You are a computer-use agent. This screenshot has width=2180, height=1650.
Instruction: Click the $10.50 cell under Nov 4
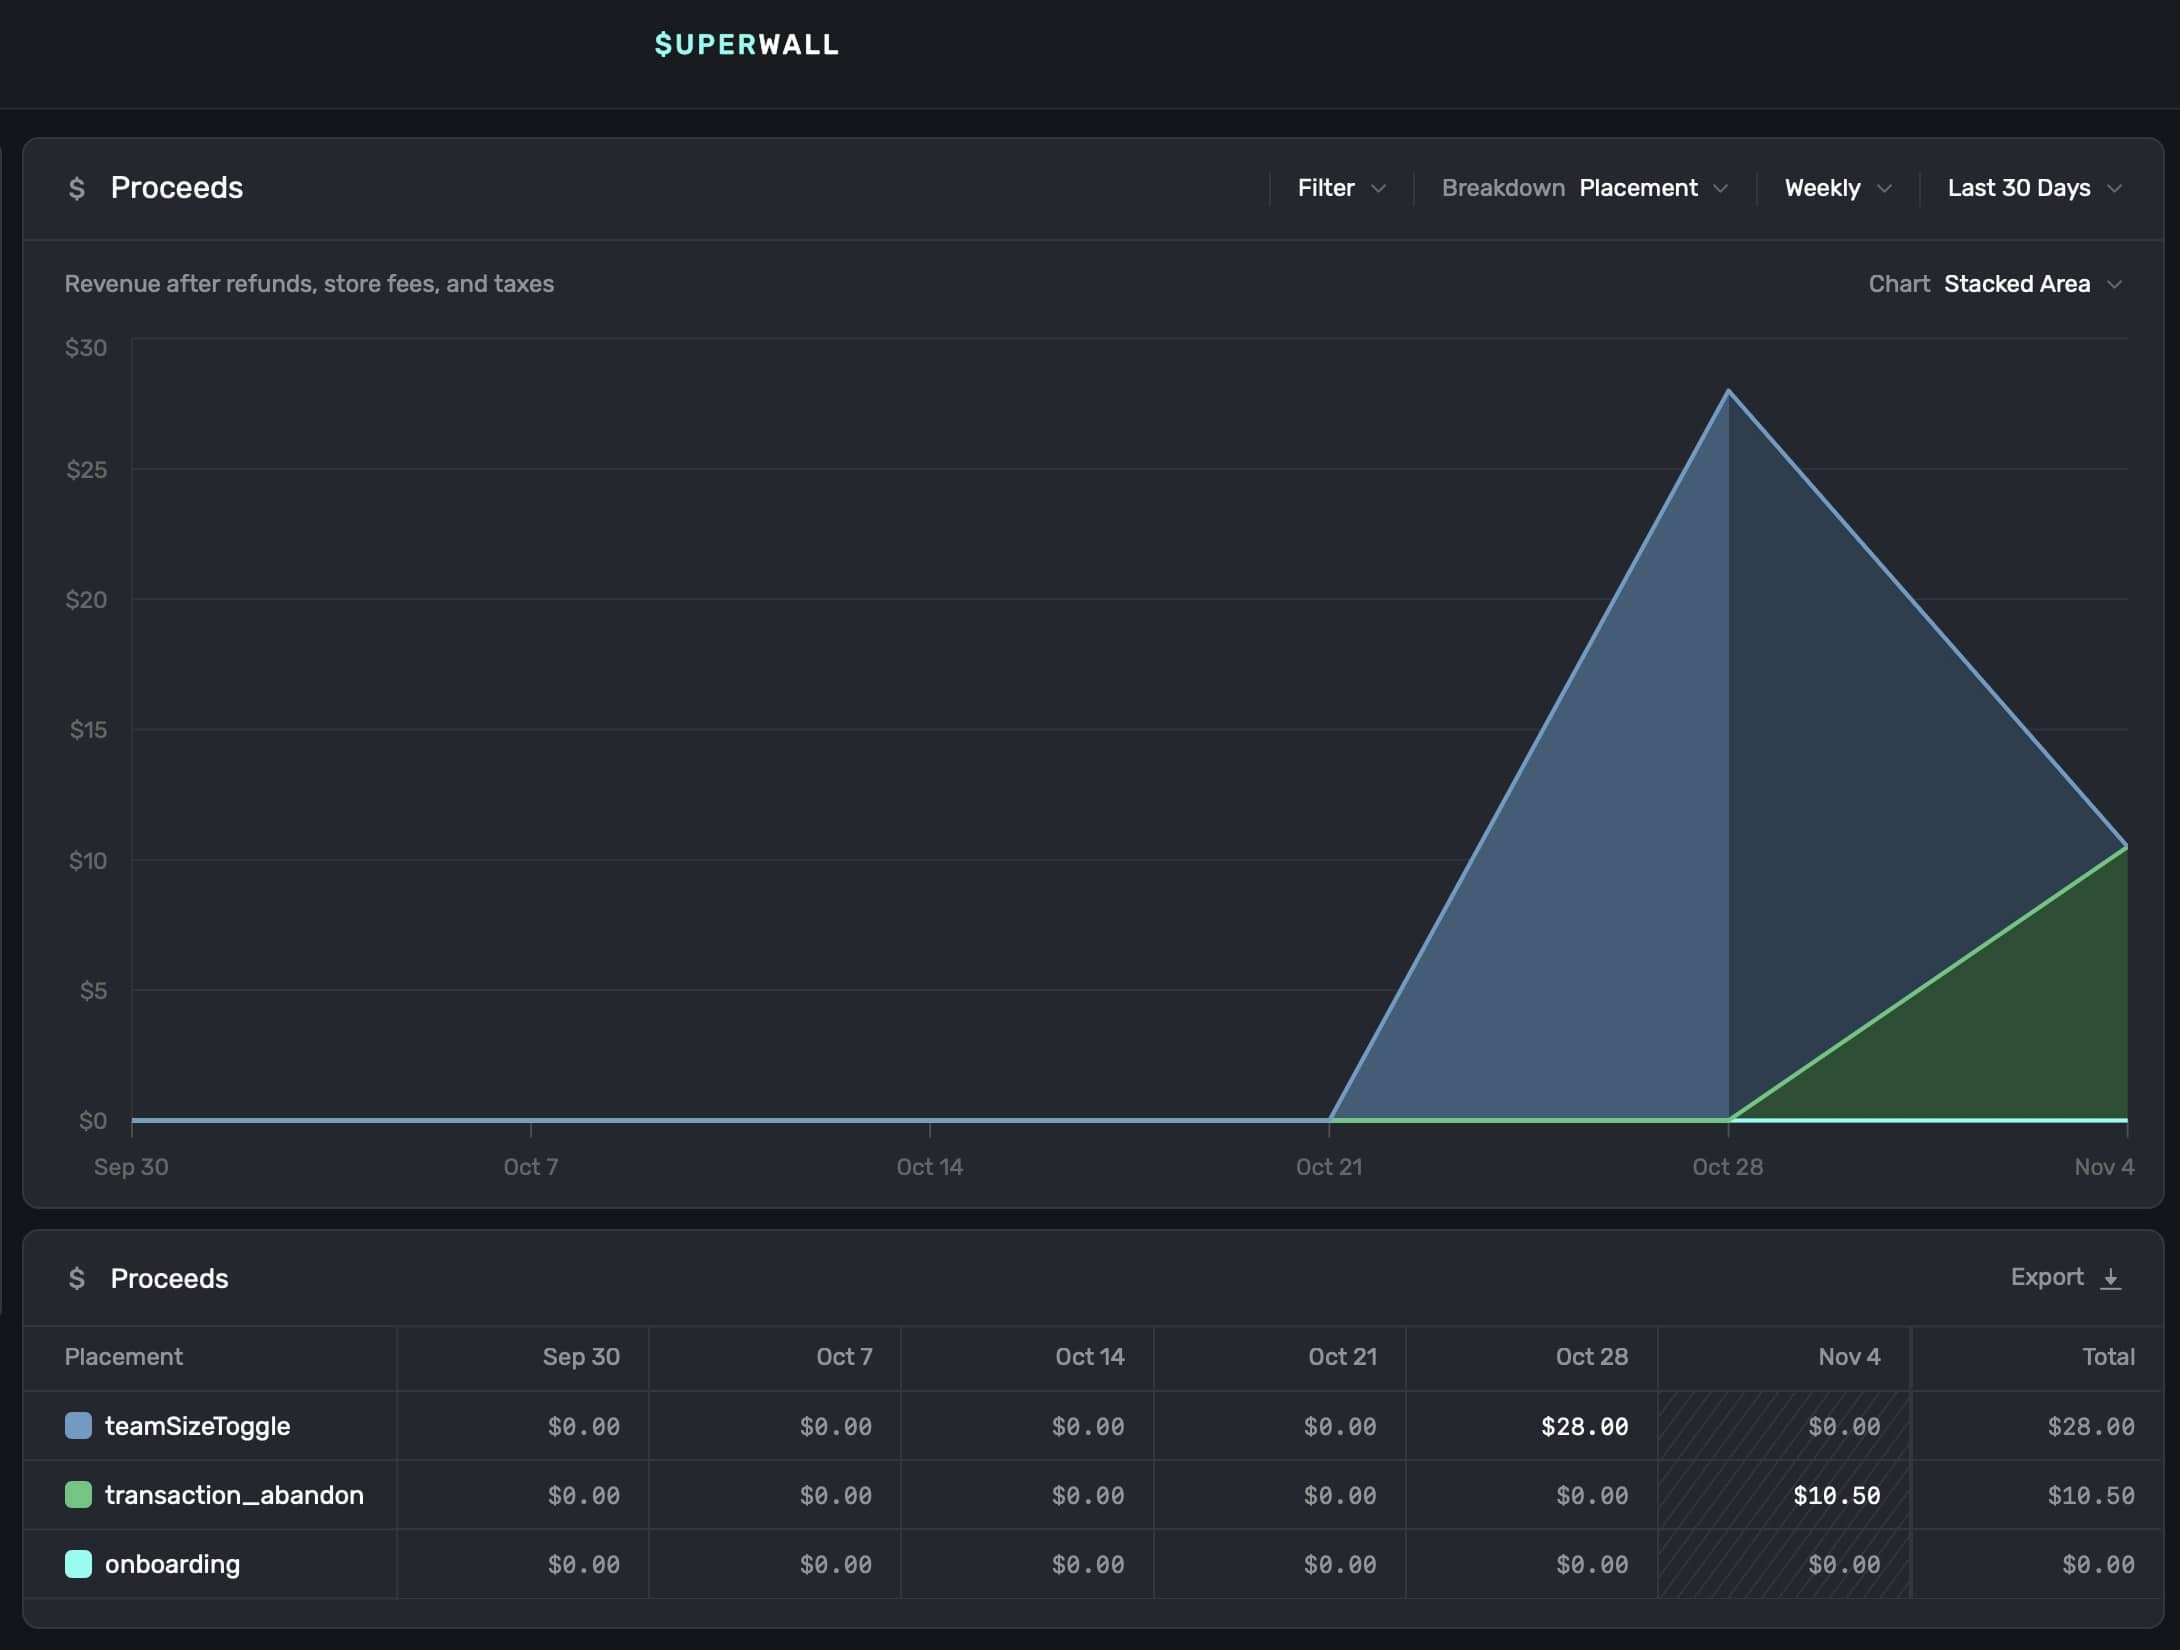pyautogui.click(x=1836, y=1495)
